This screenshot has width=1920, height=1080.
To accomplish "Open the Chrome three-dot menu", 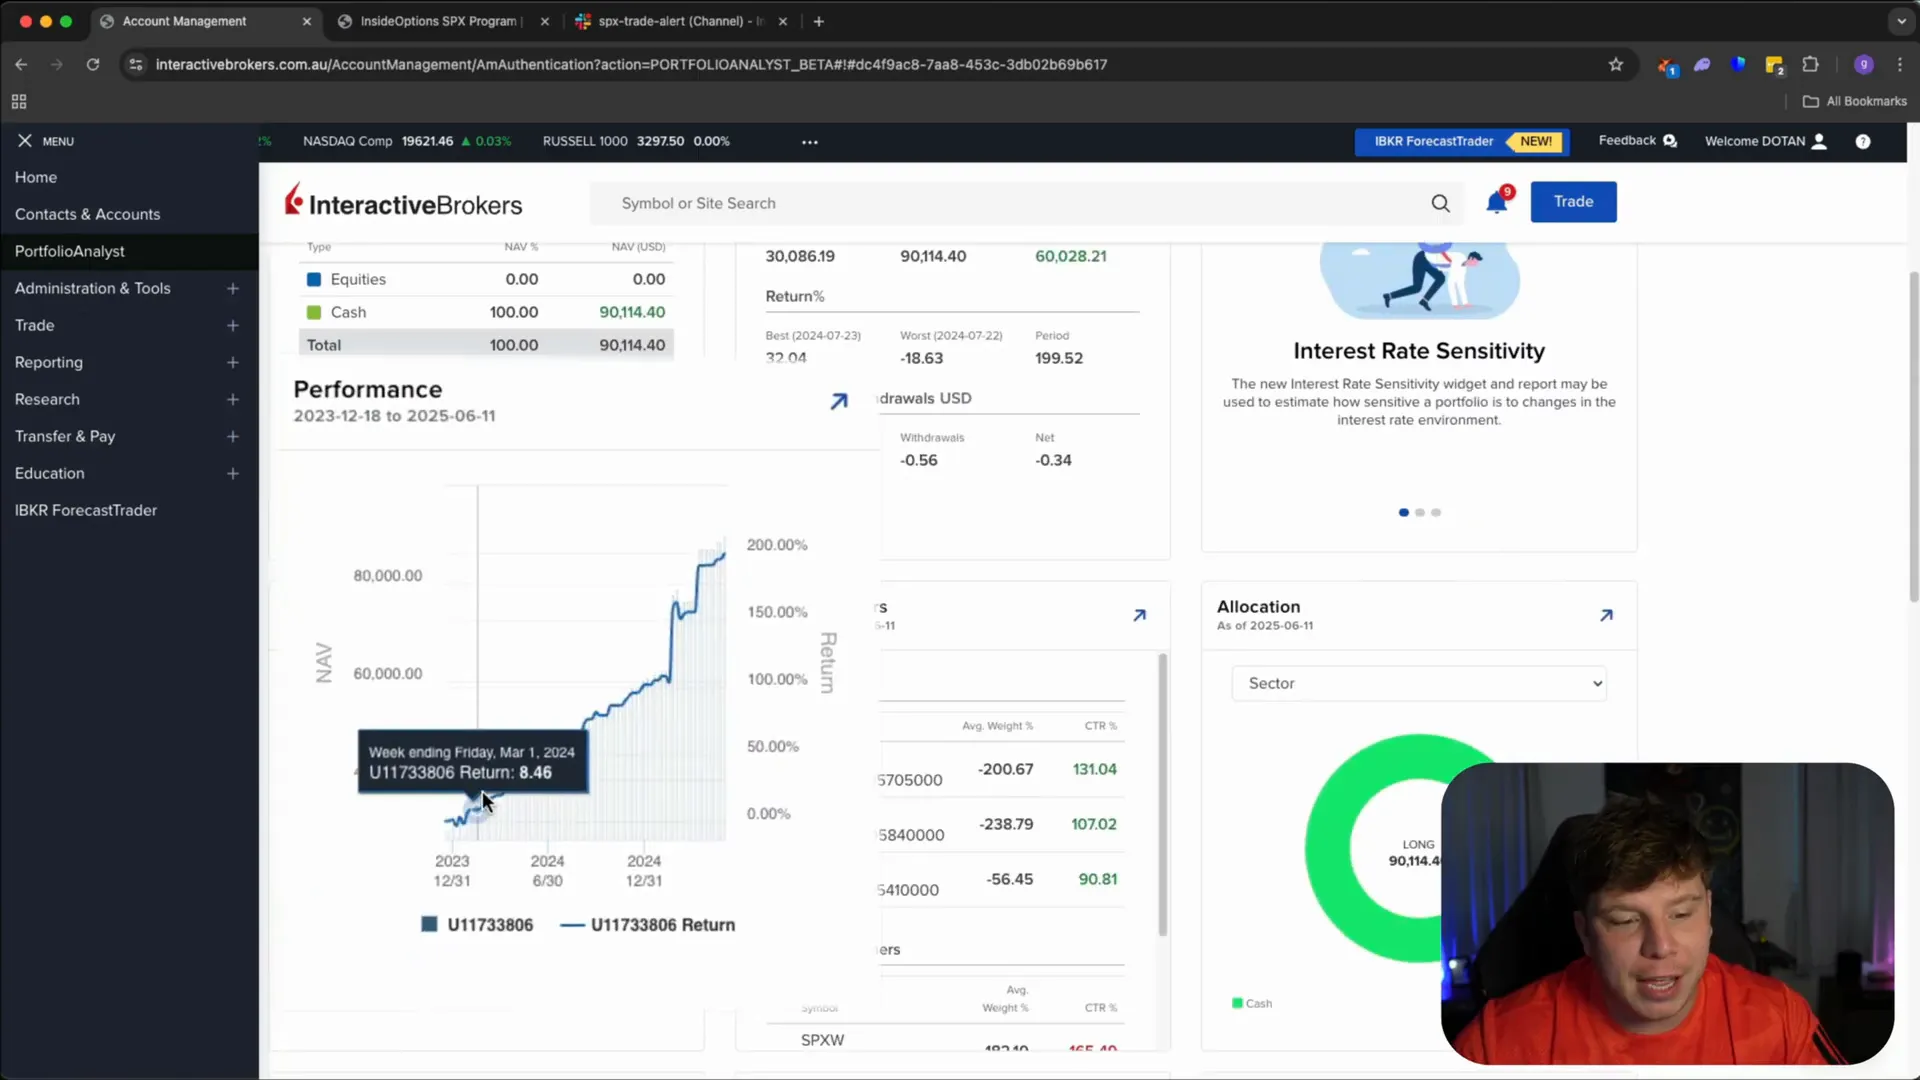I will (1900, 64).
